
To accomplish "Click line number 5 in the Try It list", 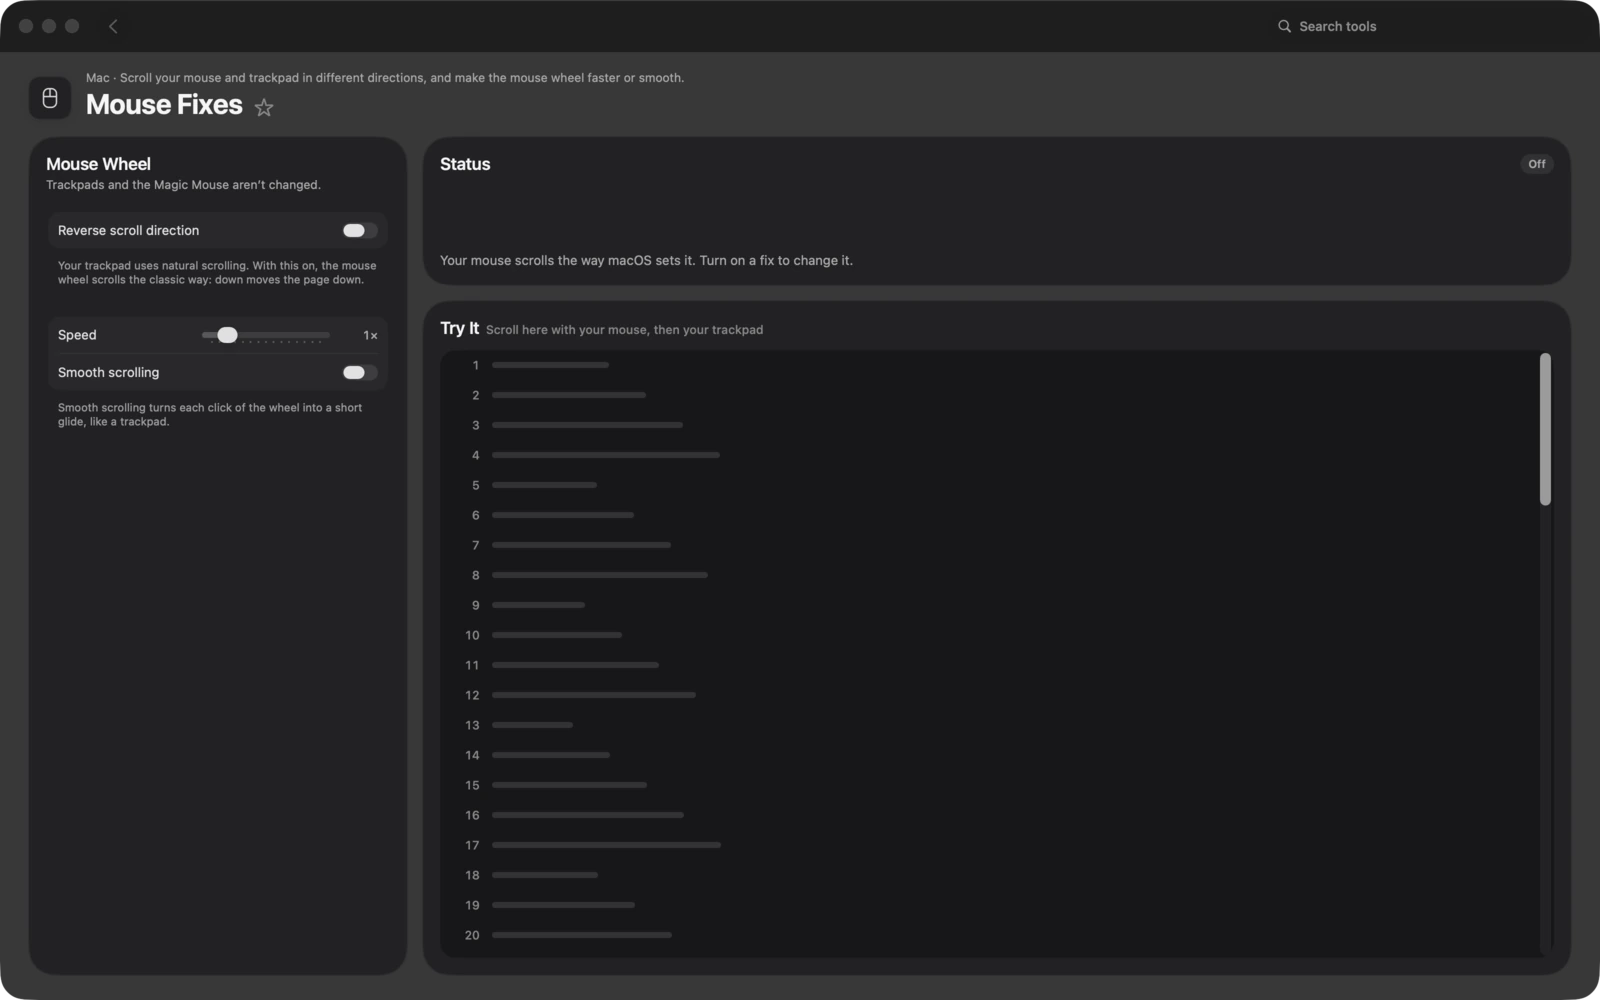I will click(x=476, y=486).
